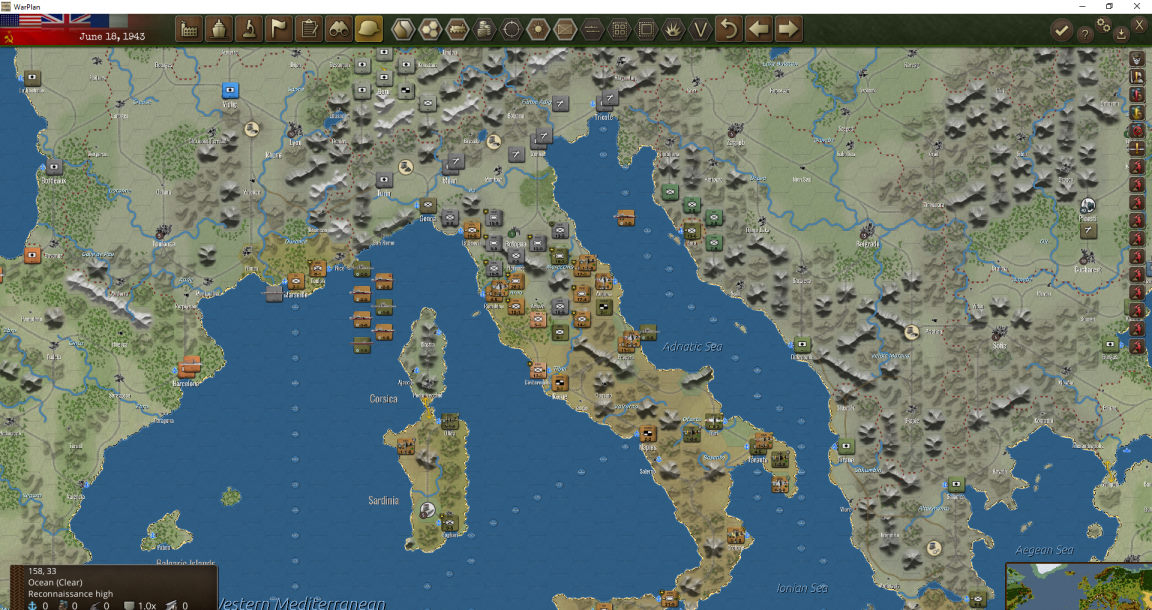Open the factory production screen

(189, 29)
